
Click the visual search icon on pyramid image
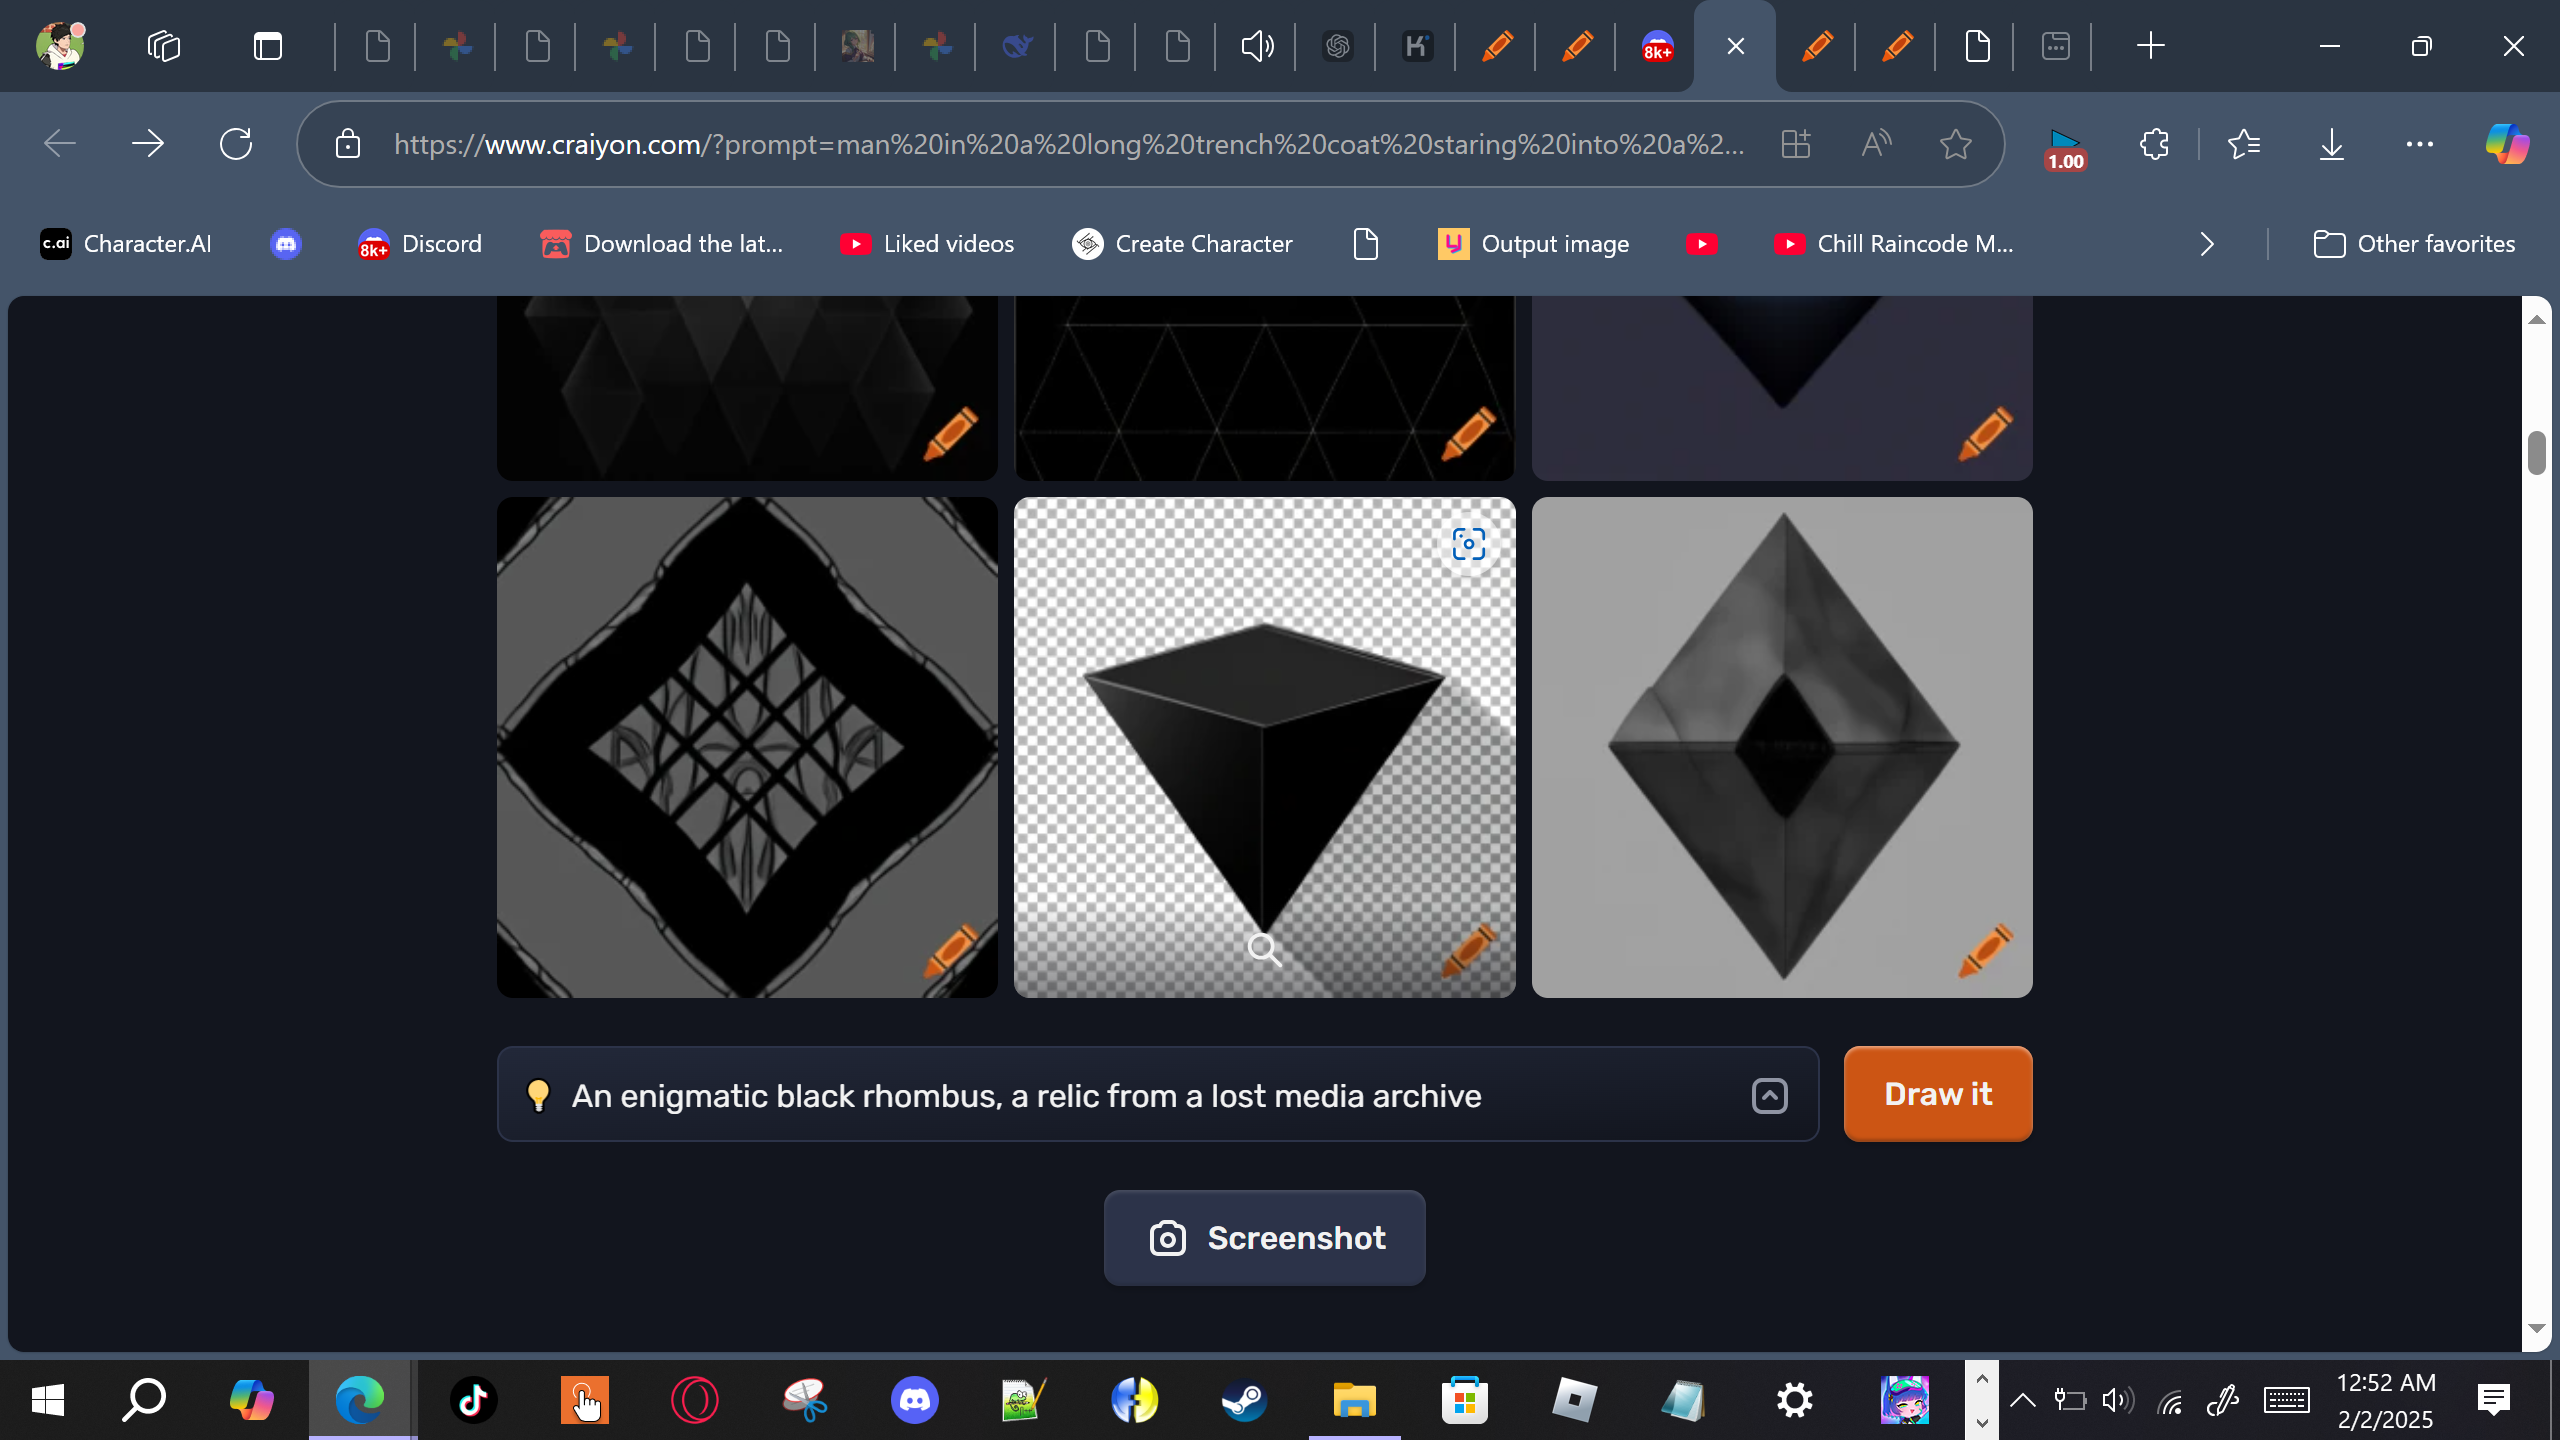pos(1468,544)
